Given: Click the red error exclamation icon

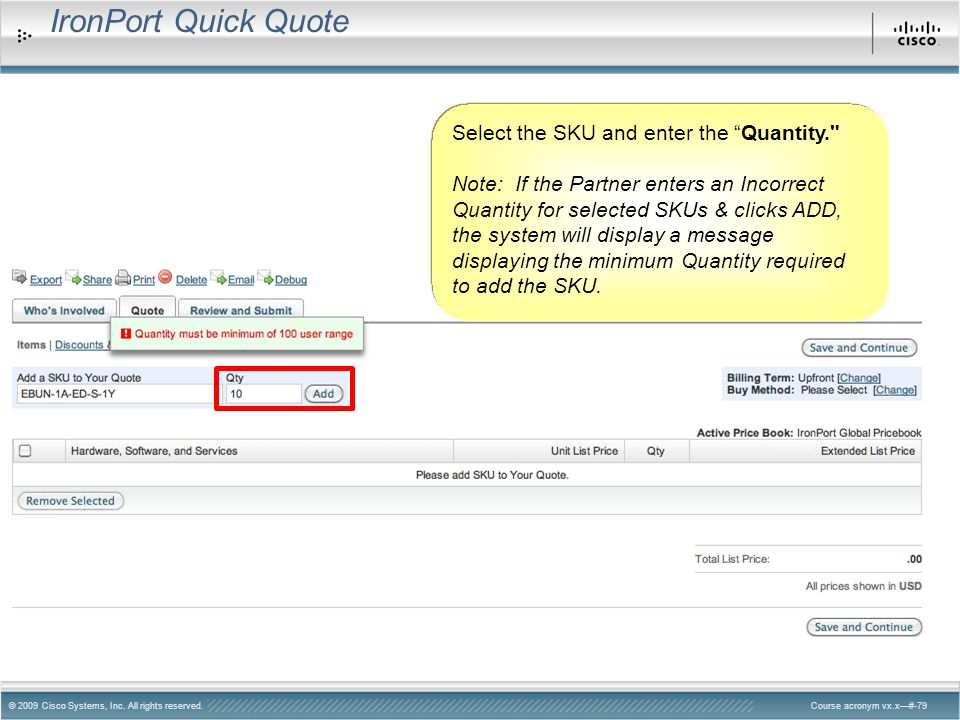Looking at the screenshot, I should [126, 334].
